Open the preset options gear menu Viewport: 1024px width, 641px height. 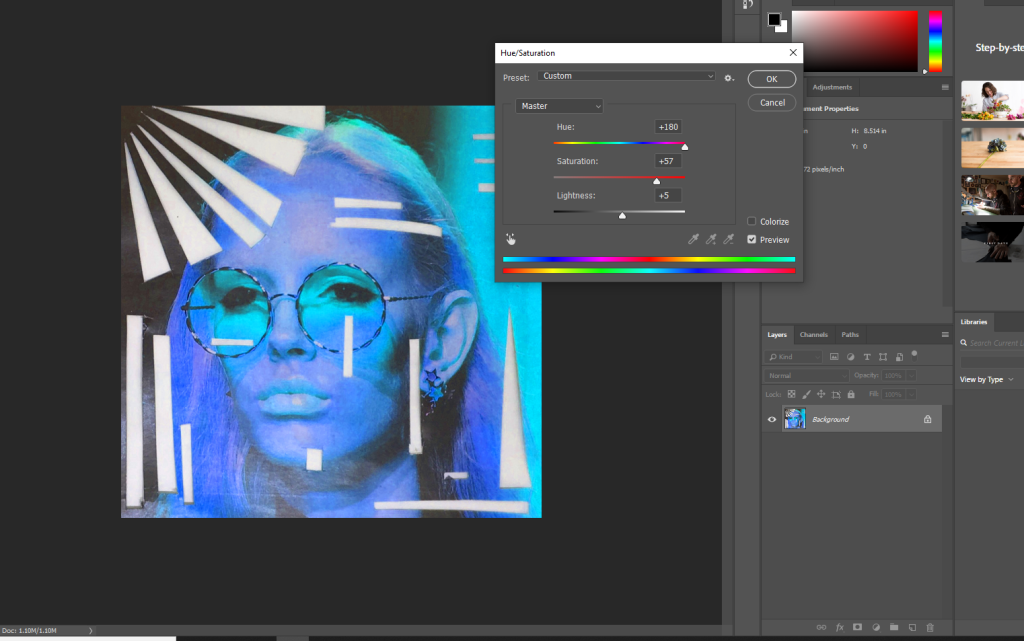coord(729,78)
